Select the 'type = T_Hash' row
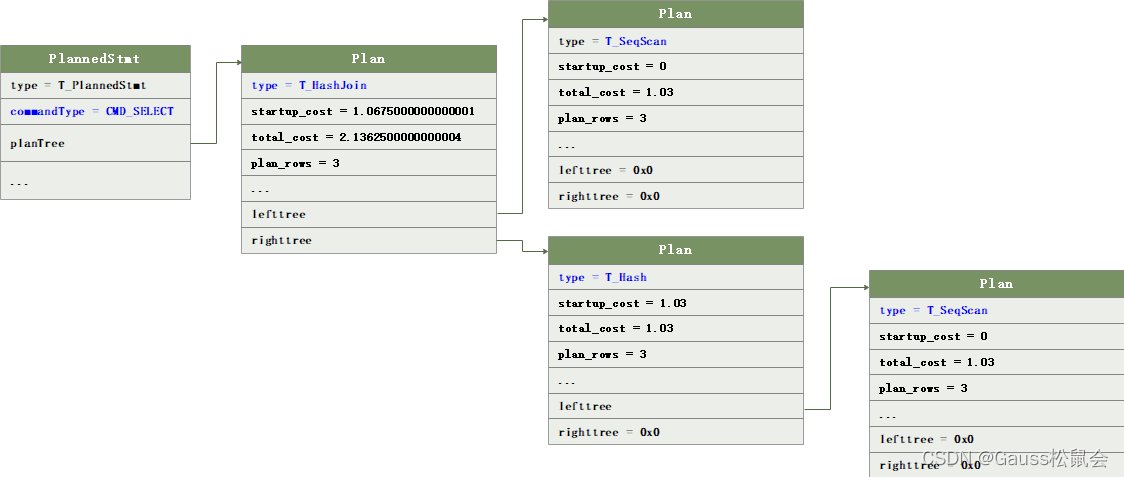The height and width of the screenshot is (477, 1124). (x=675, y=278)
